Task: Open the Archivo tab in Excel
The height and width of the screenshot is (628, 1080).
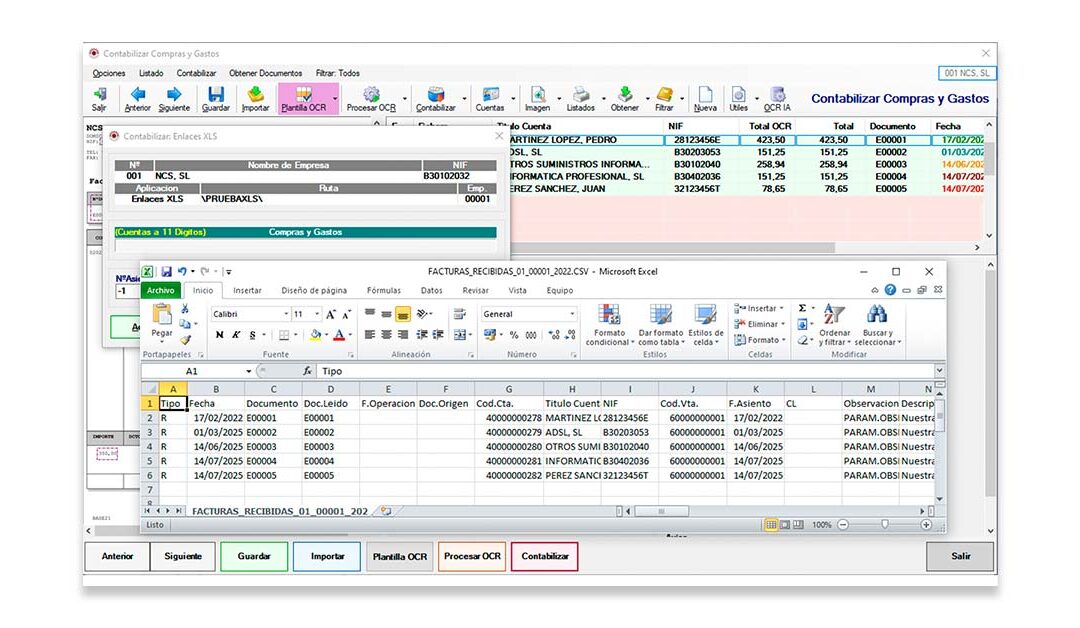Action: pos(160,291)
